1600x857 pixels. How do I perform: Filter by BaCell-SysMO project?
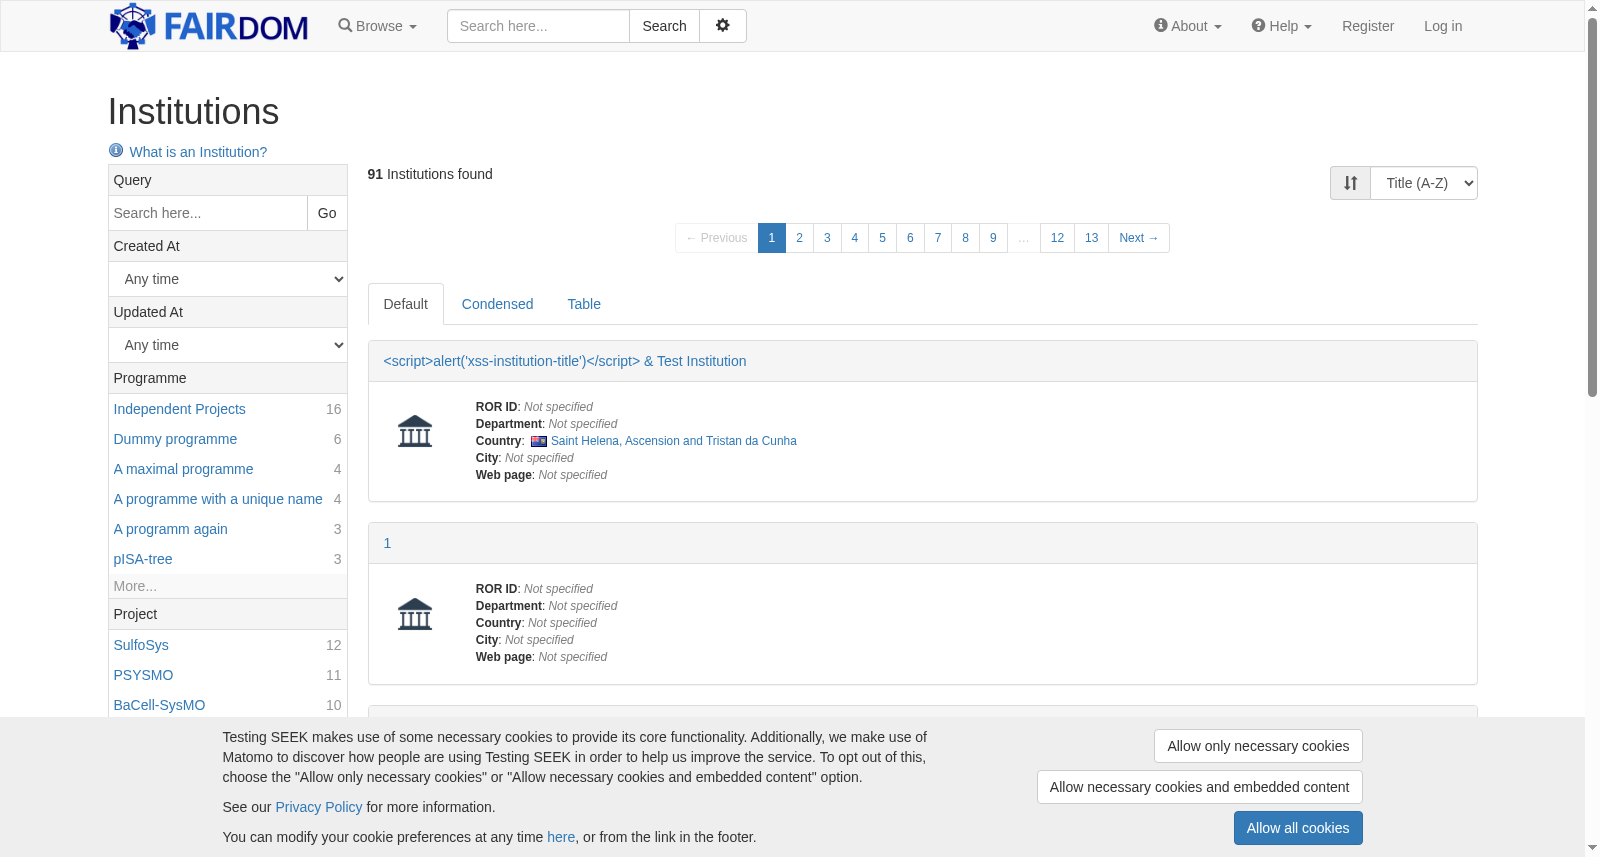(x=160, y=705)
